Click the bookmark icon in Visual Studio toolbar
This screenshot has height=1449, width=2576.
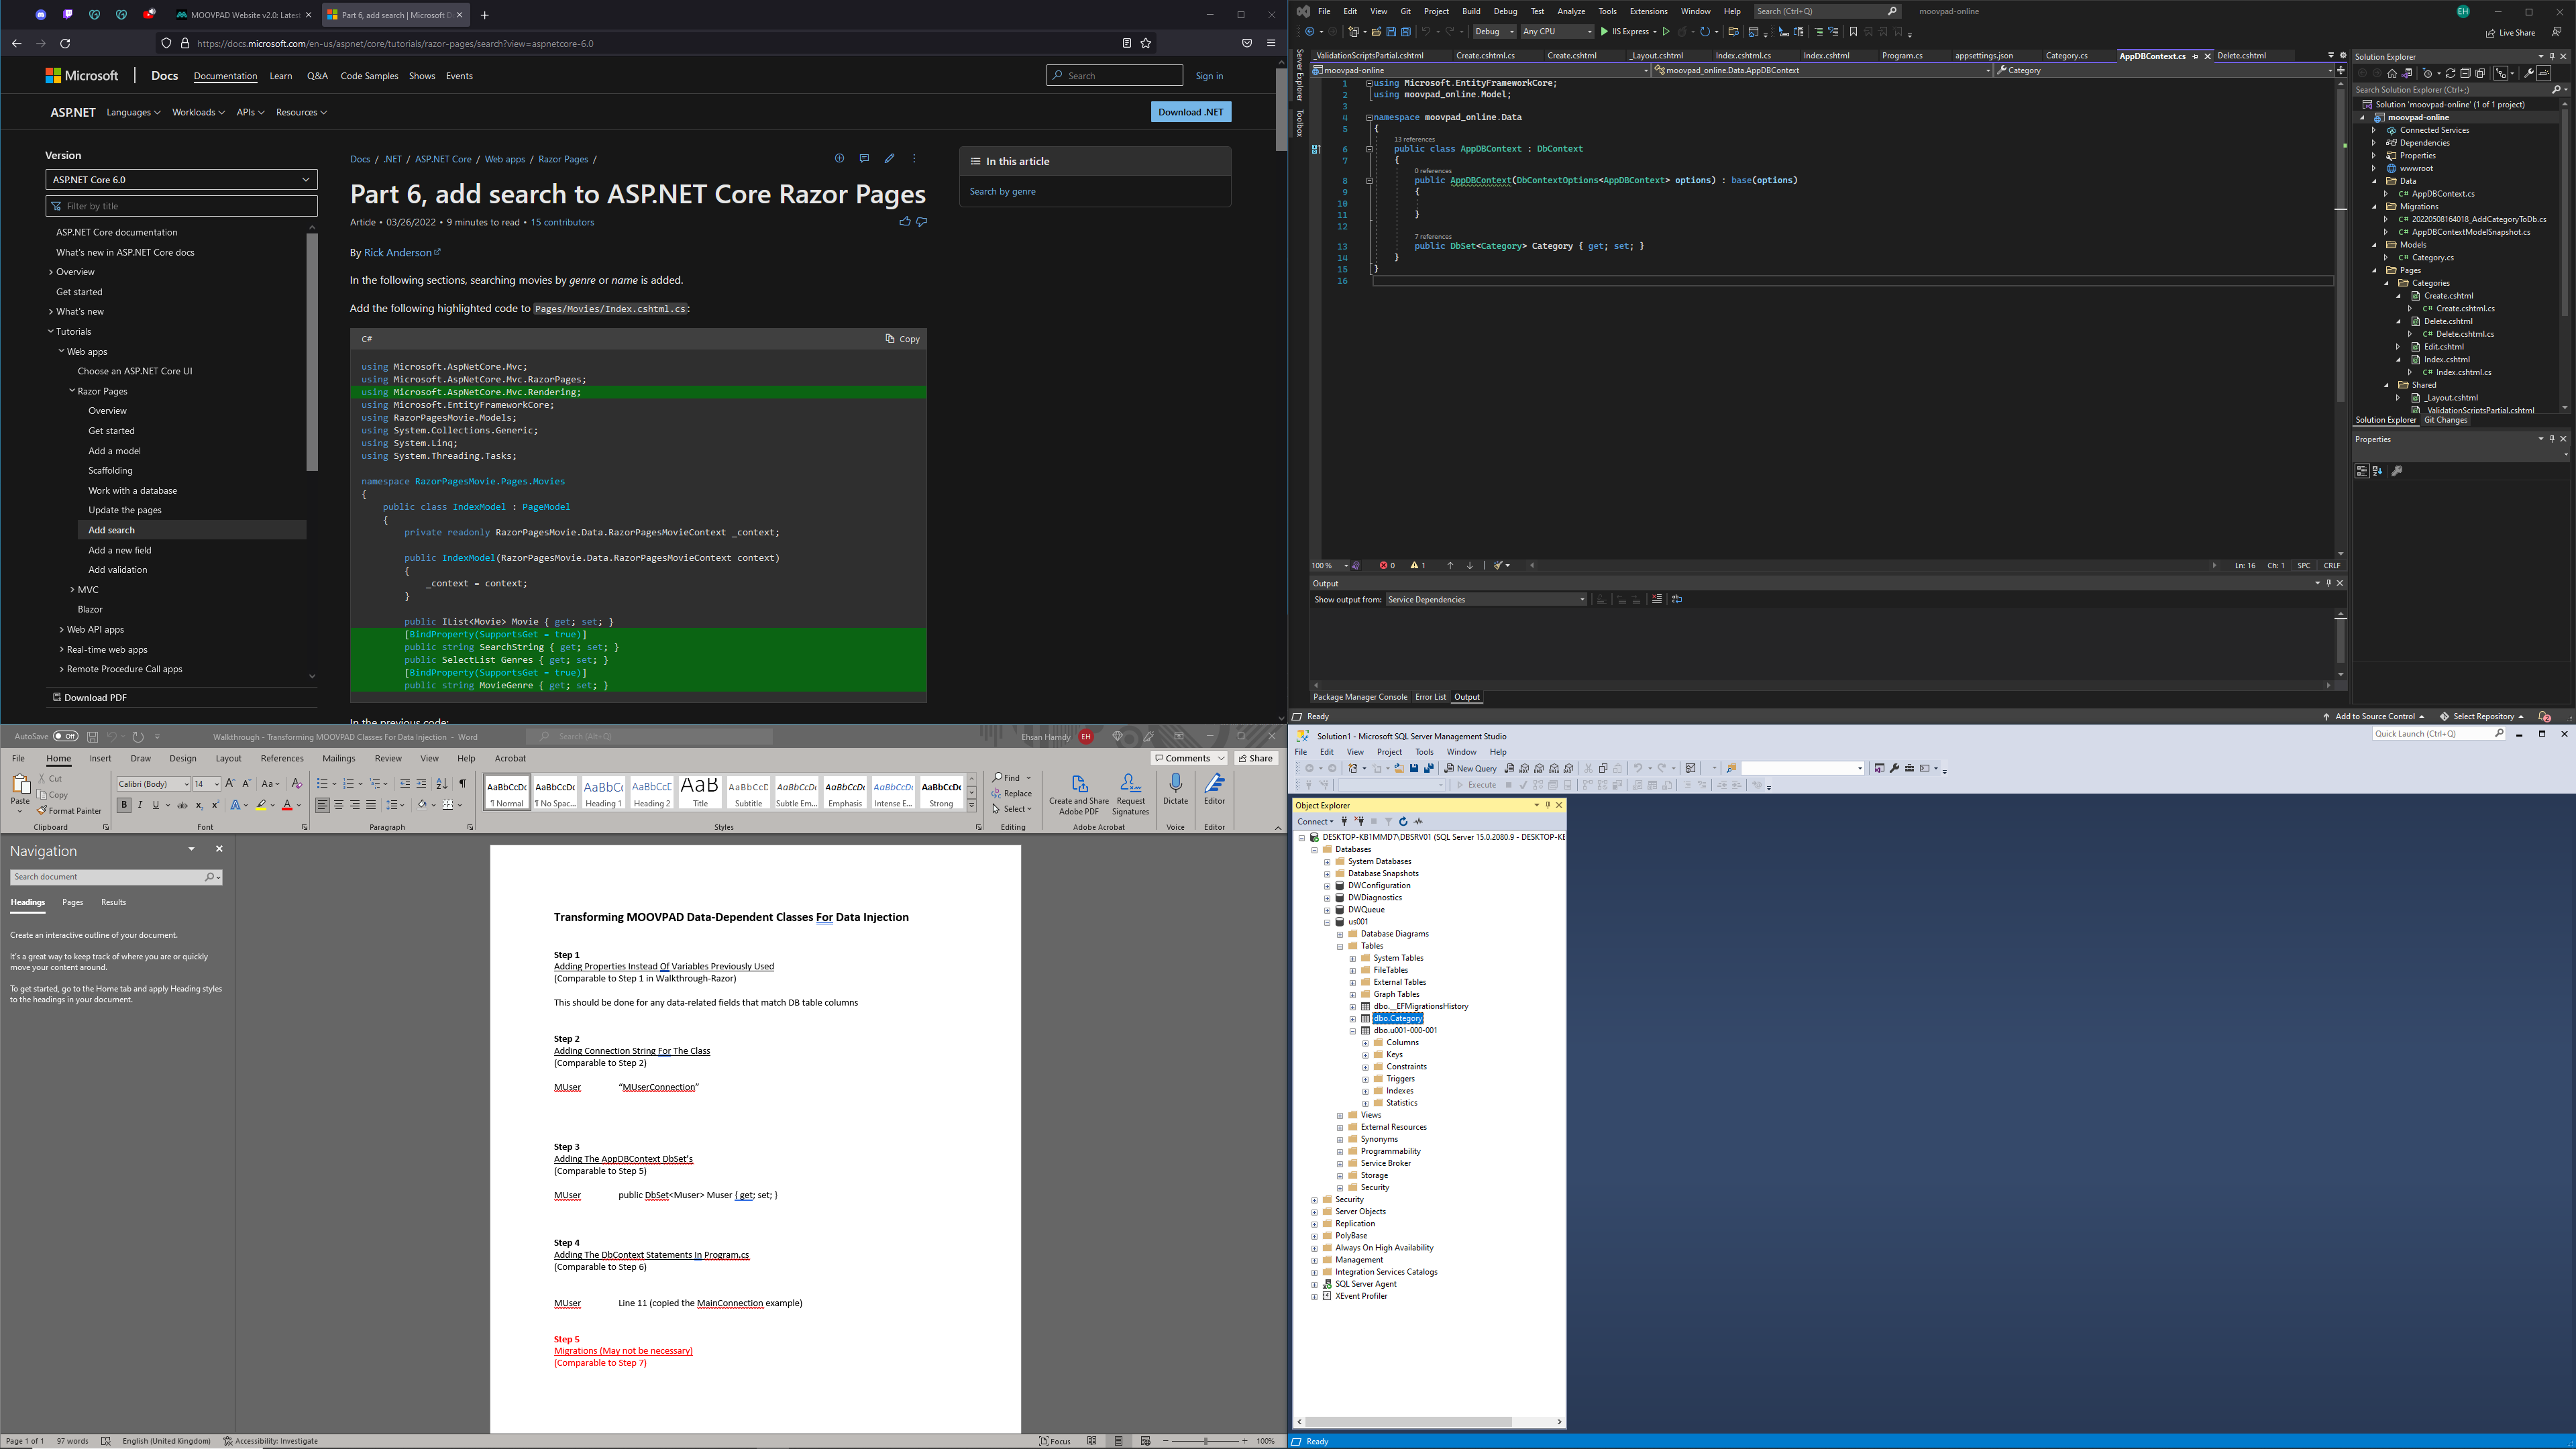tap(1853, 32)
